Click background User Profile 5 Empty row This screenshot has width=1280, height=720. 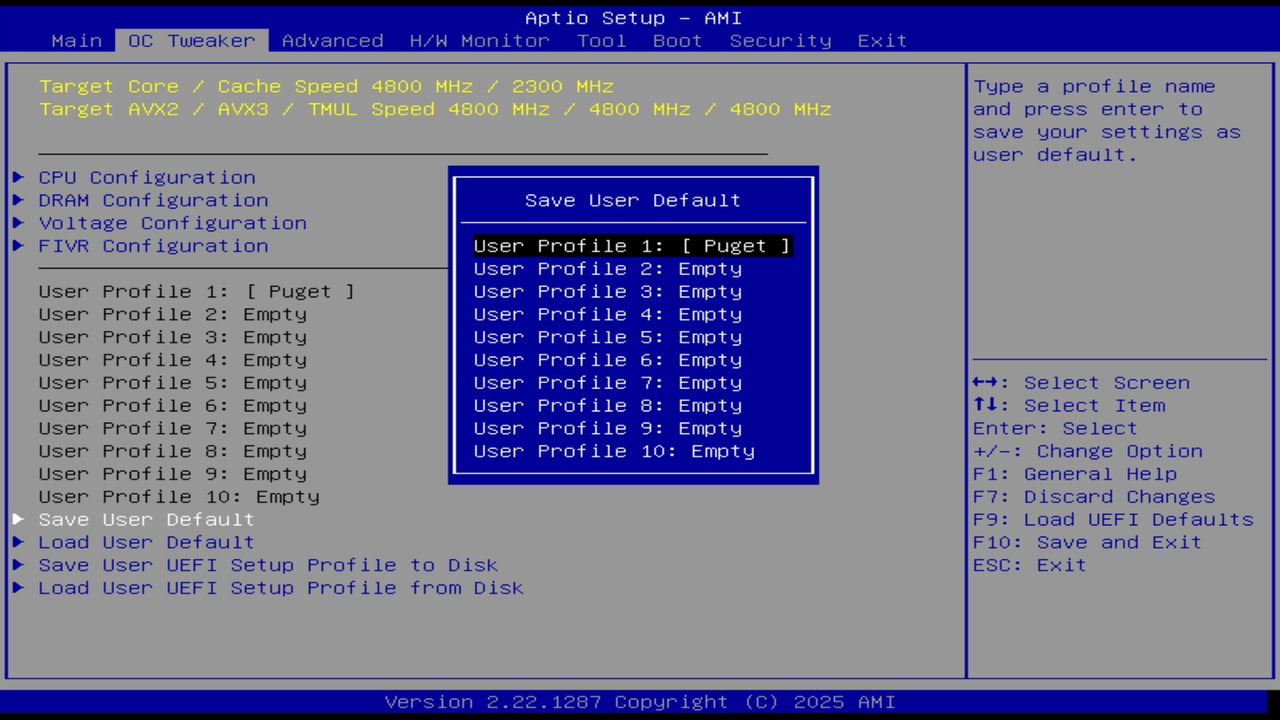173,383
